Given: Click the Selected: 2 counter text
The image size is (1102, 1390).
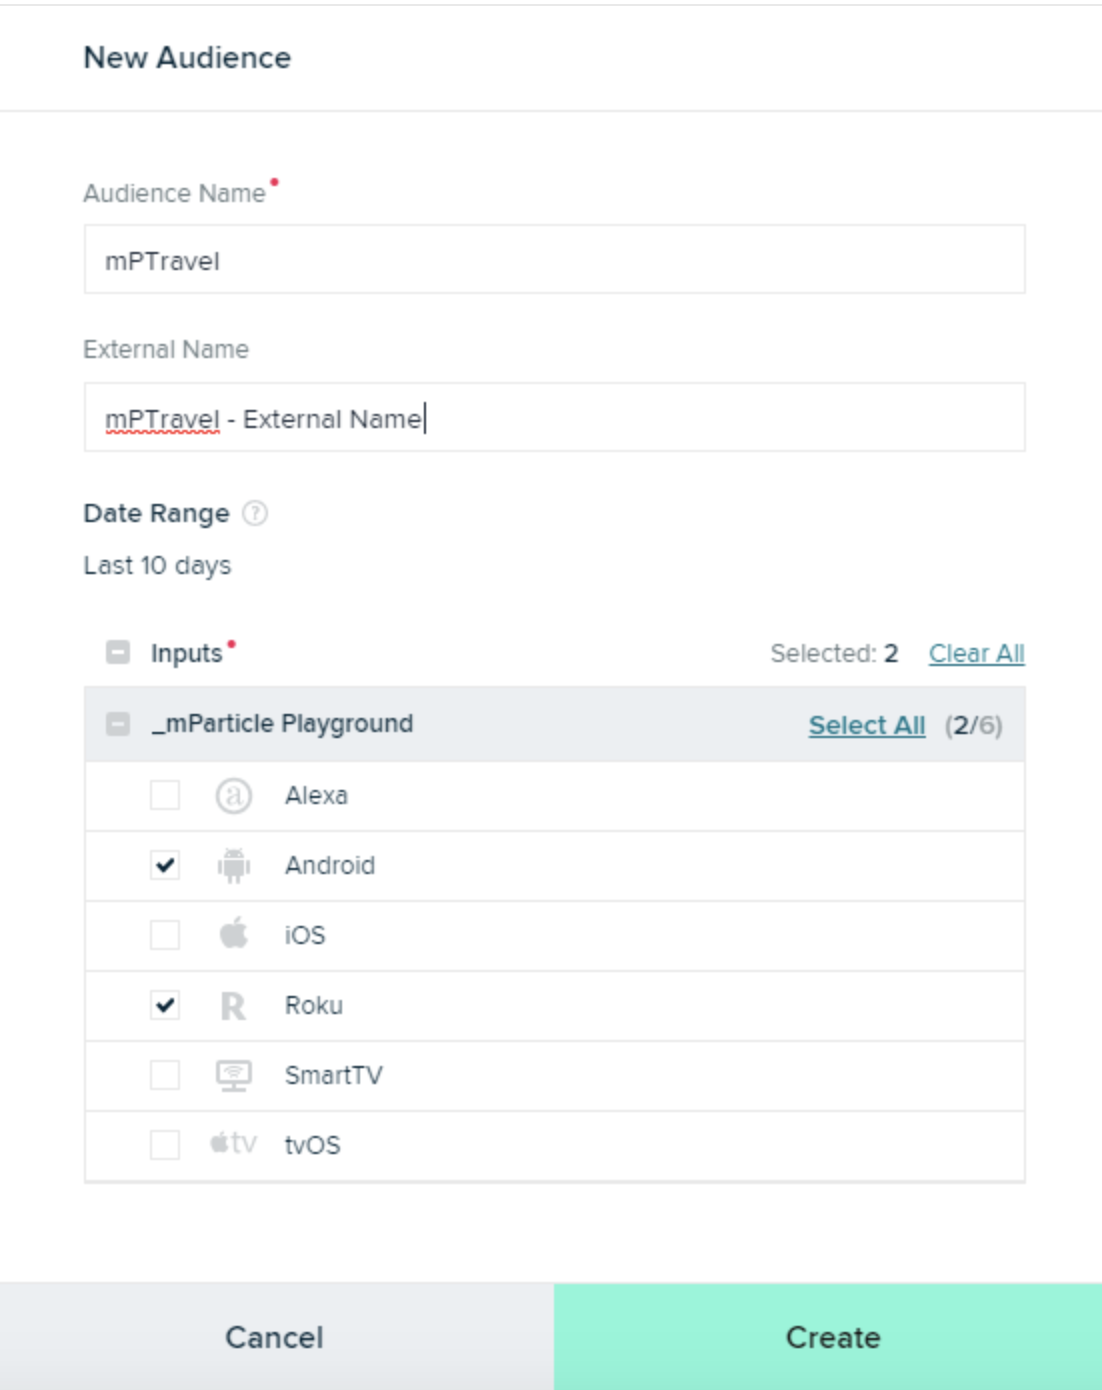Looking at the screenshot, I should [834, 653].
